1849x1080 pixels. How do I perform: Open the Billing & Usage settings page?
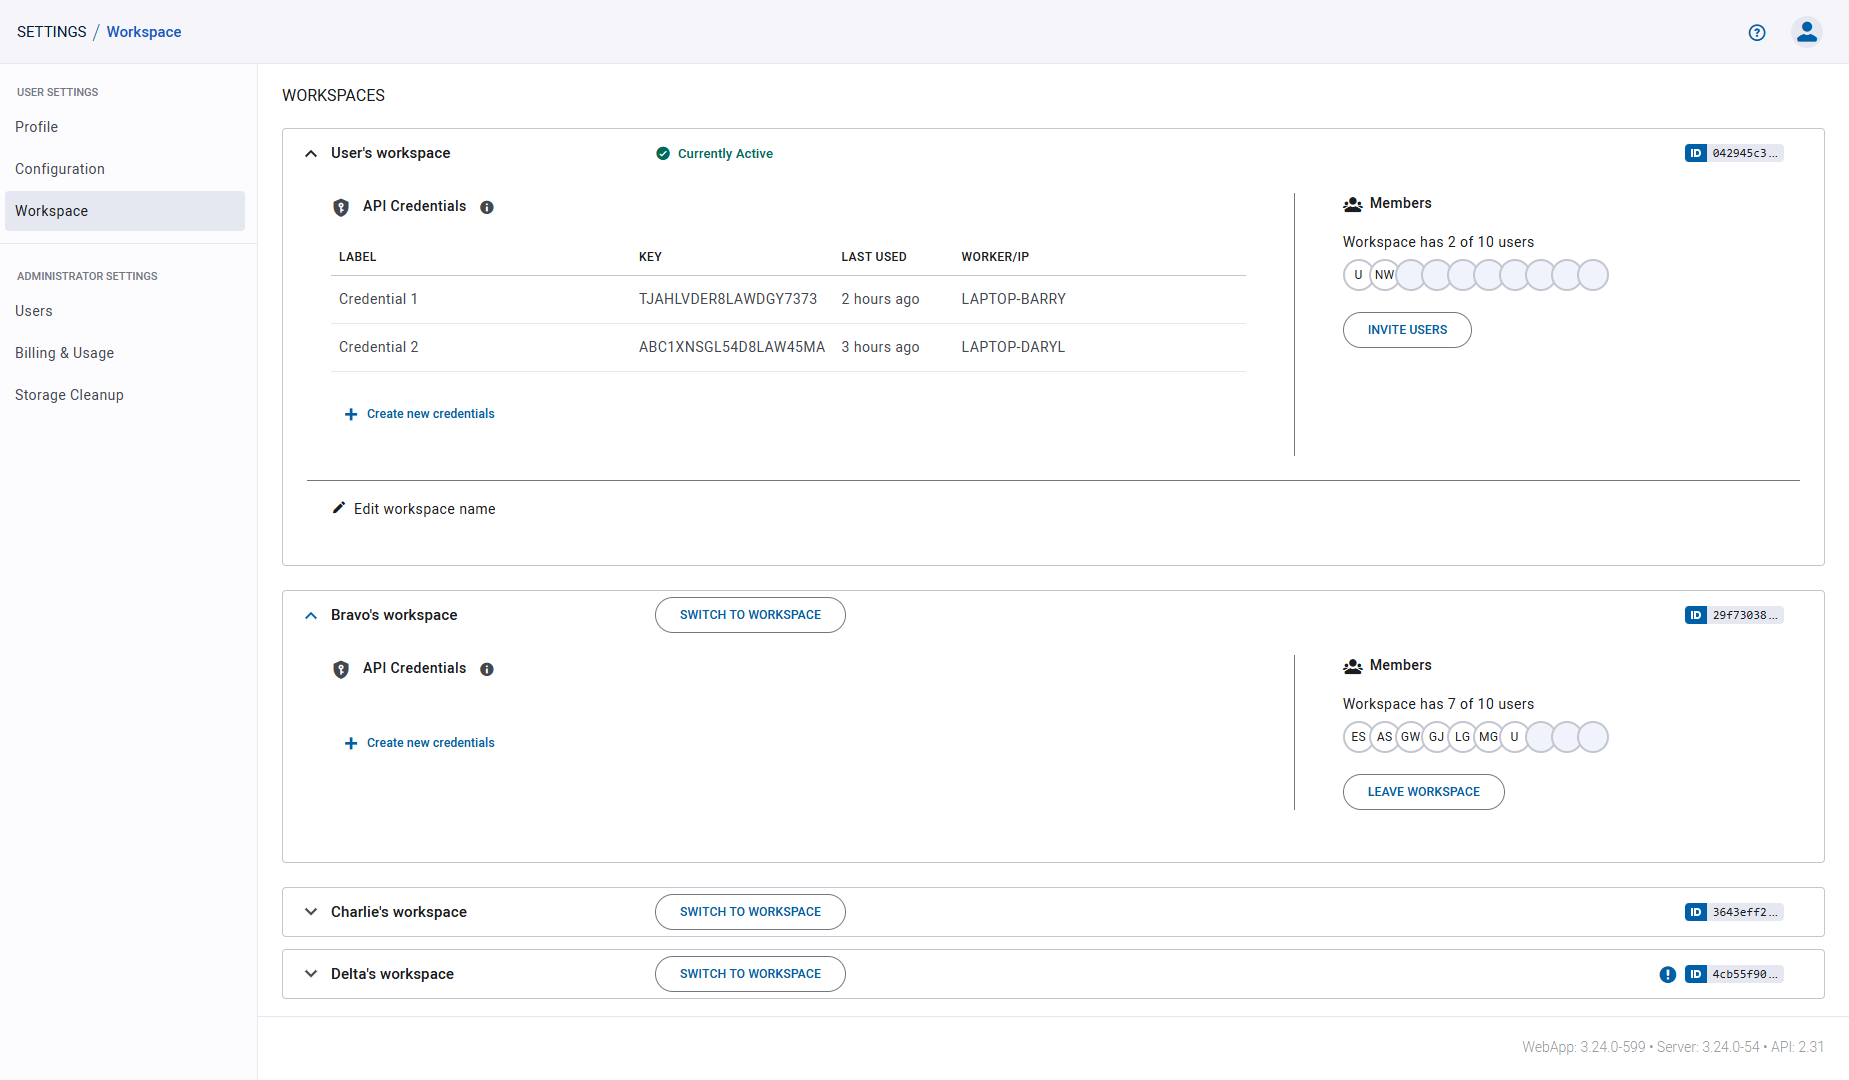pos(64,353)
